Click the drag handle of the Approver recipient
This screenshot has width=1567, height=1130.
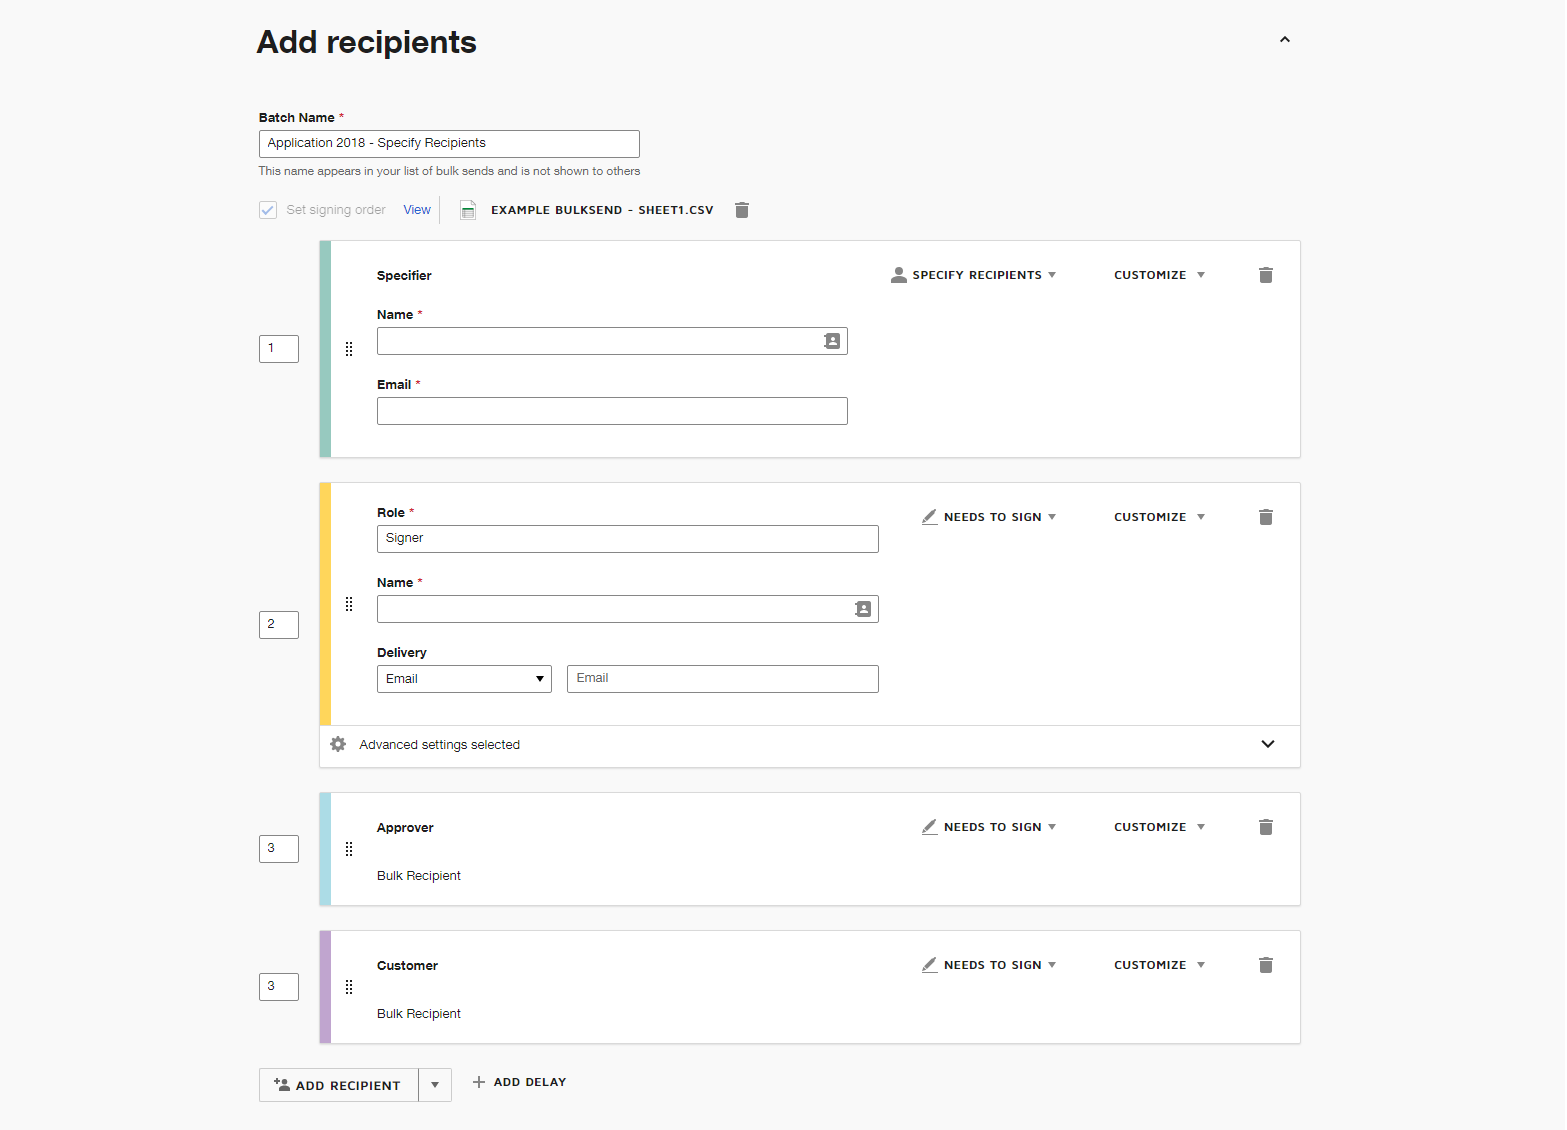(349, 848)
